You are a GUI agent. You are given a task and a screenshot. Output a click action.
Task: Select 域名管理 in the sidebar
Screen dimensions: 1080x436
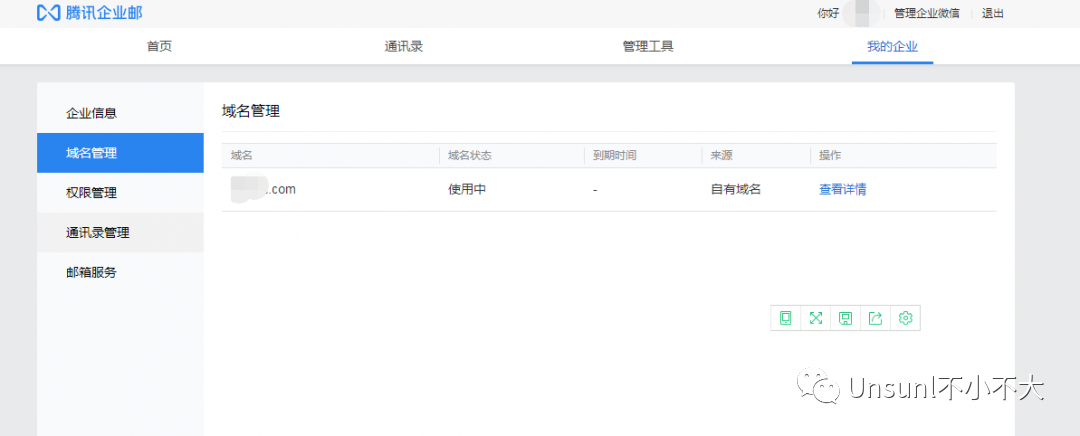121,153
